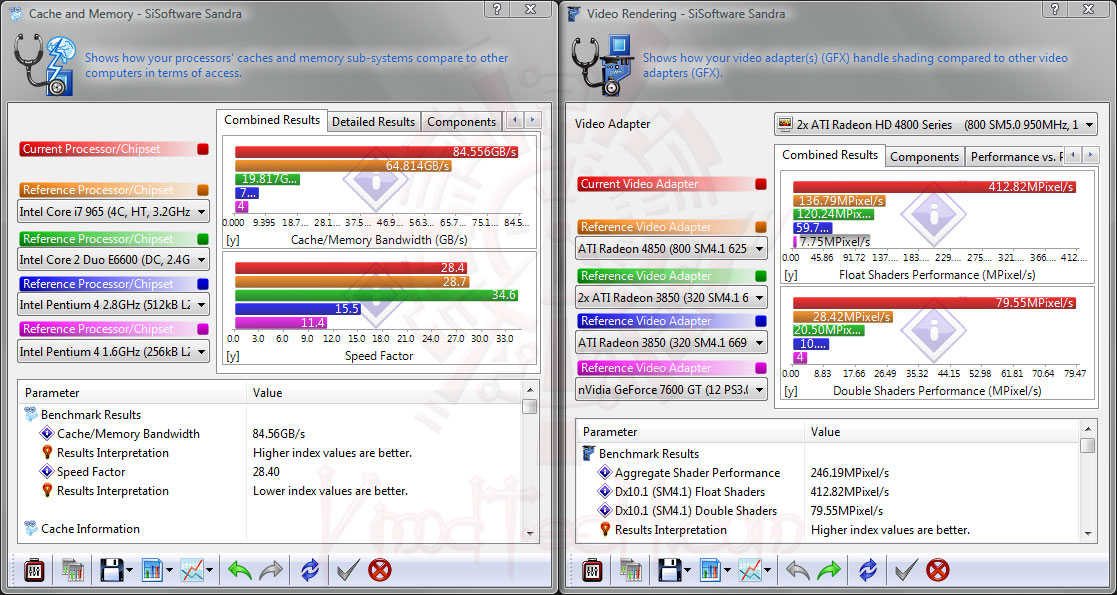Screen dimensions: 1117x595
Task: Toggle the blue Reference Video Adapter indicator
Action: click(761, 321)
